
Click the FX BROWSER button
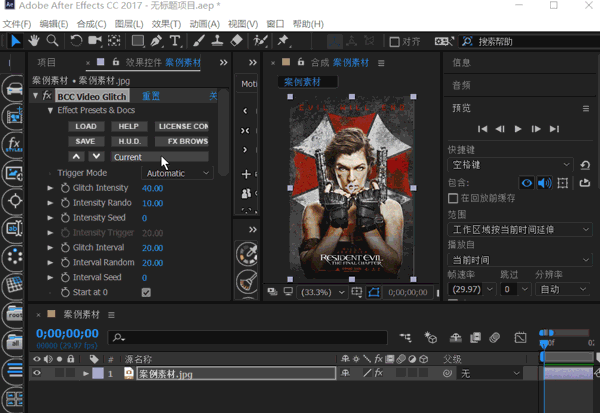click(x=182, y=141)
